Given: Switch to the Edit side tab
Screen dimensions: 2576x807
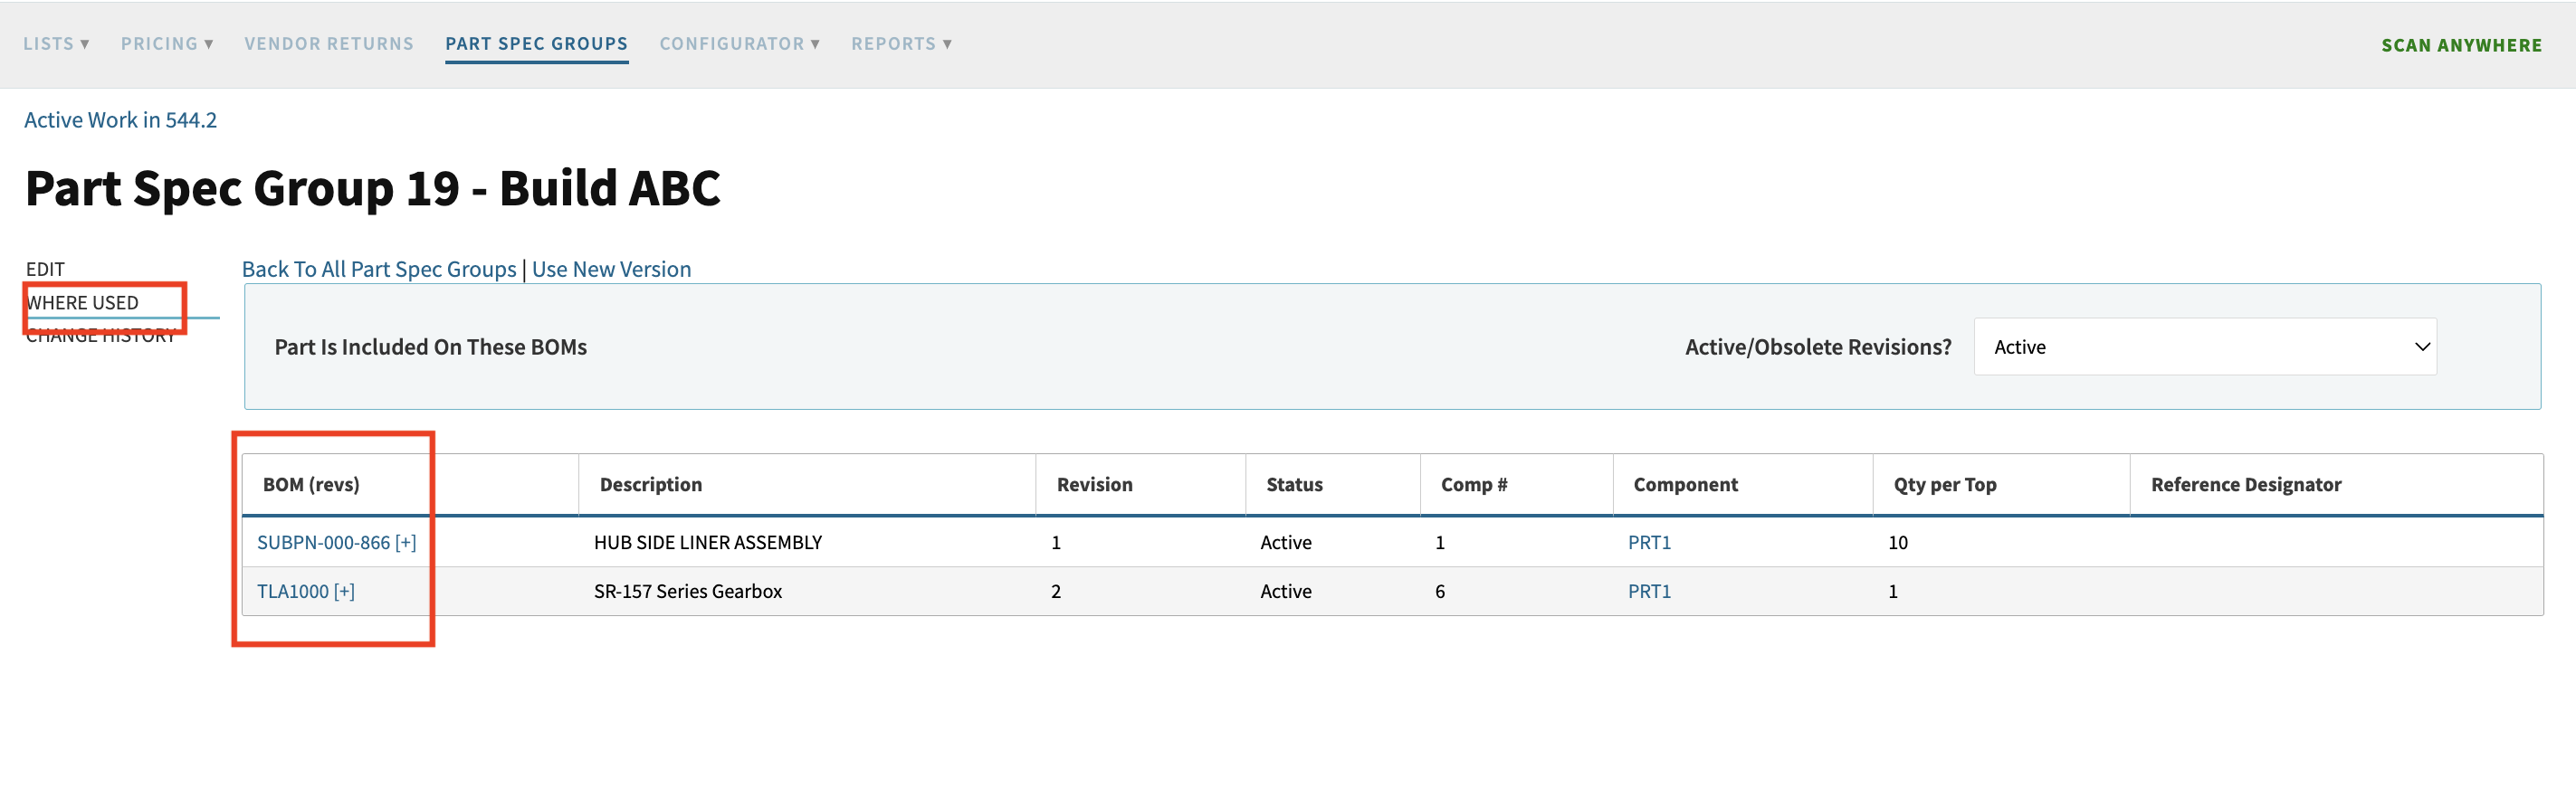Looking at the screenshot, I should [x=45, y=269].
